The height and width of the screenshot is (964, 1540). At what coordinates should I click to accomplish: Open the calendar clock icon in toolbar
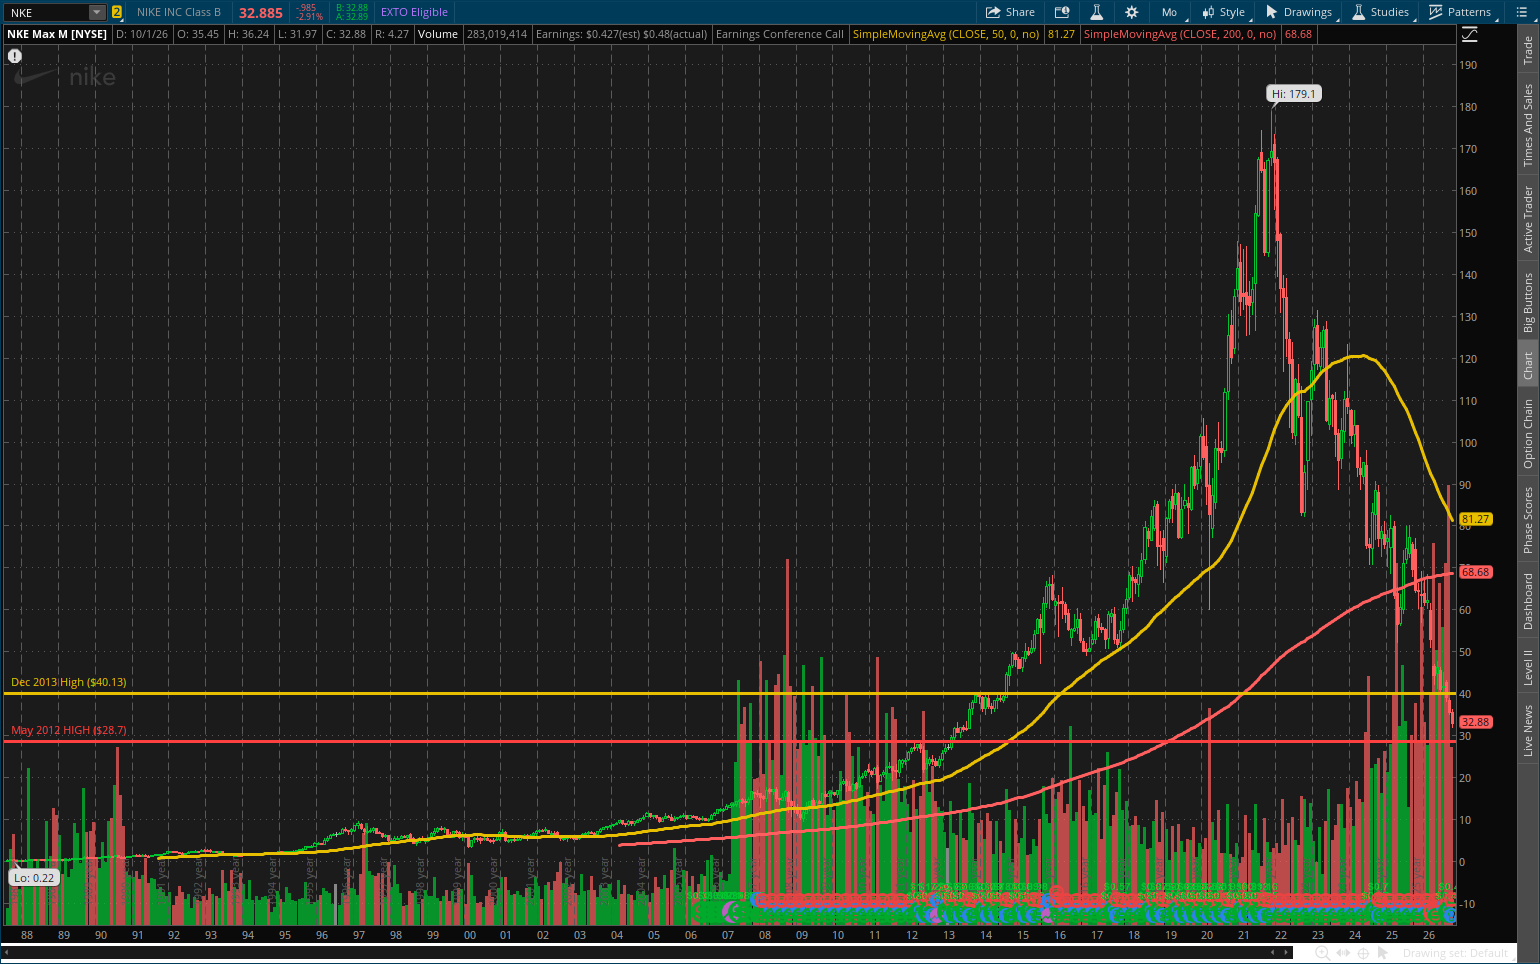point(1062,12)
